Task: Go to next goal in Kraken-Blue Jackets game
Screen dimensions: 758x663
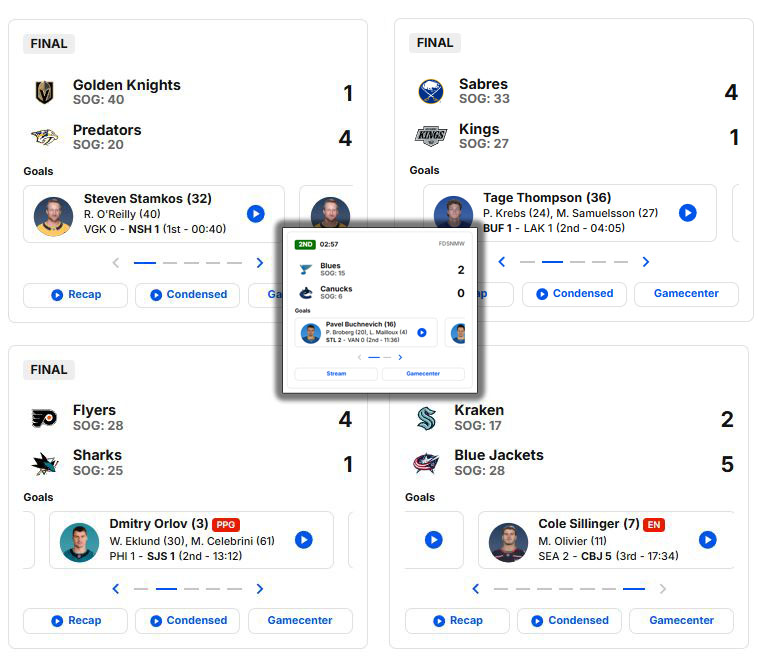Action: (x=663, y=589)
